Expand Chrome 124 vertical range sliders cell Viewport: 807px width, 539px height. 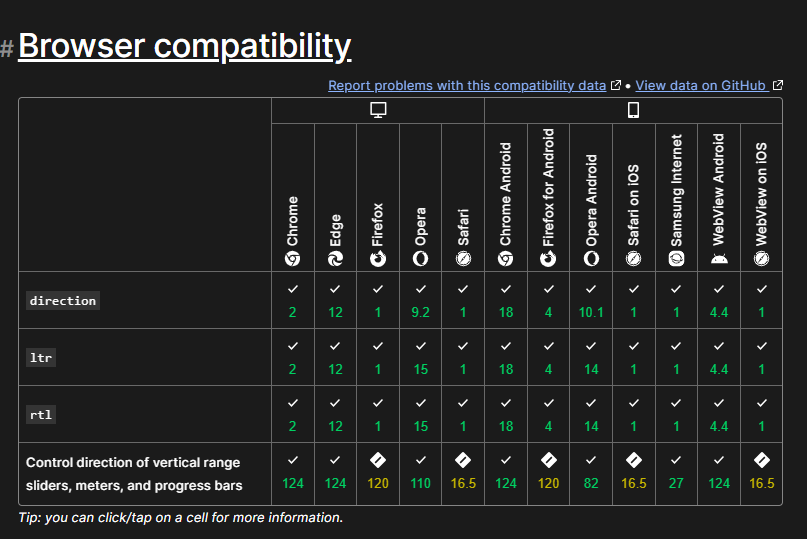click(x=293, y=474)
